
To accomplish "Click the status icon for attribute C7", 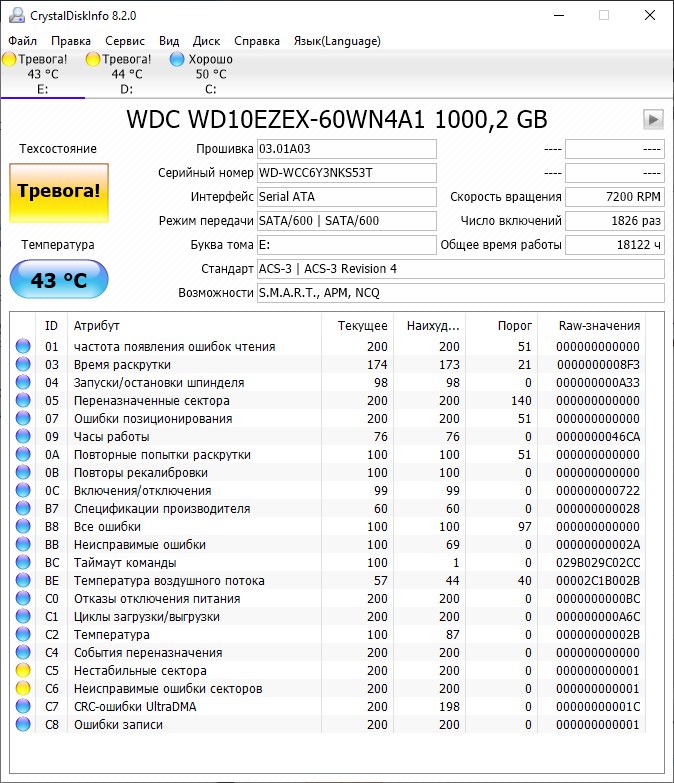I will click(23, 706).
